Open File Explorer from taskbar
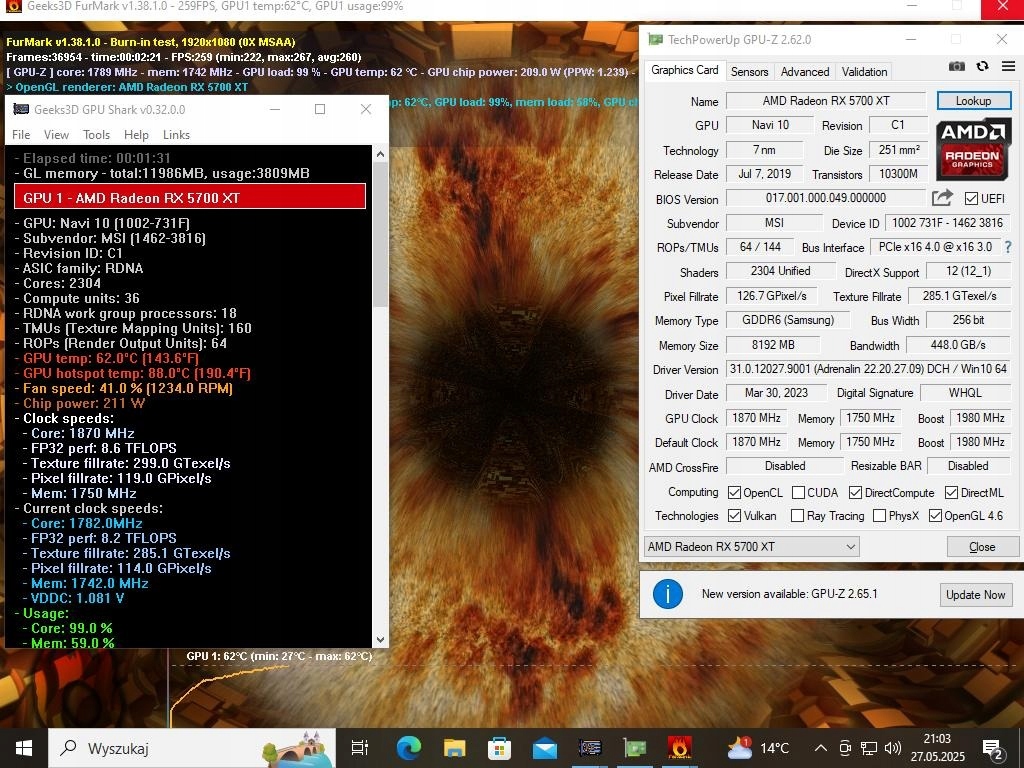1024x768 pixels. pyautogui.click(x=455, y=748)
